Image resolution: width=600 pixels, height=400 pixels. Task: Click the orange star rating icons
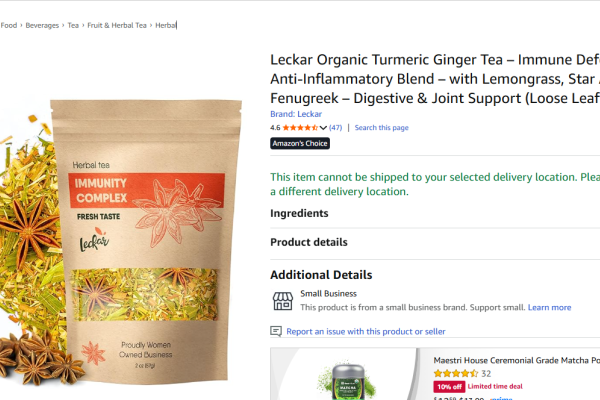pyautogui.click(x=300, y=127)
